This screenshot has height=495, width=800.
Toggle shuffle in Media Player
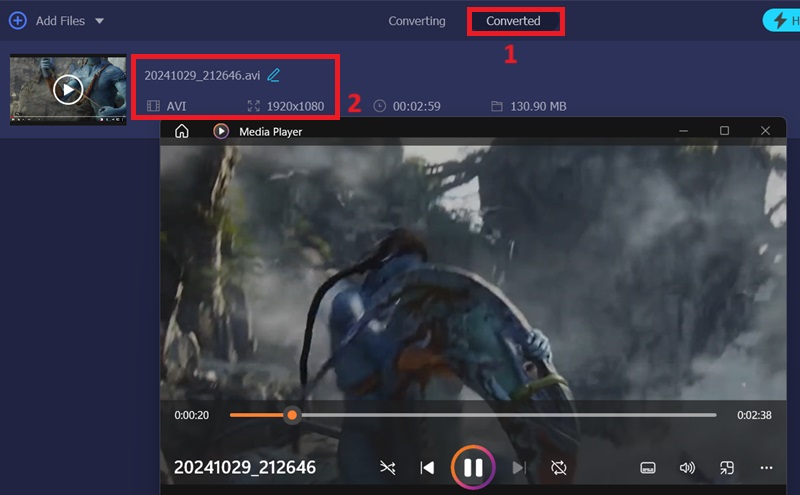pyautogui.click(x=387, y=467)
